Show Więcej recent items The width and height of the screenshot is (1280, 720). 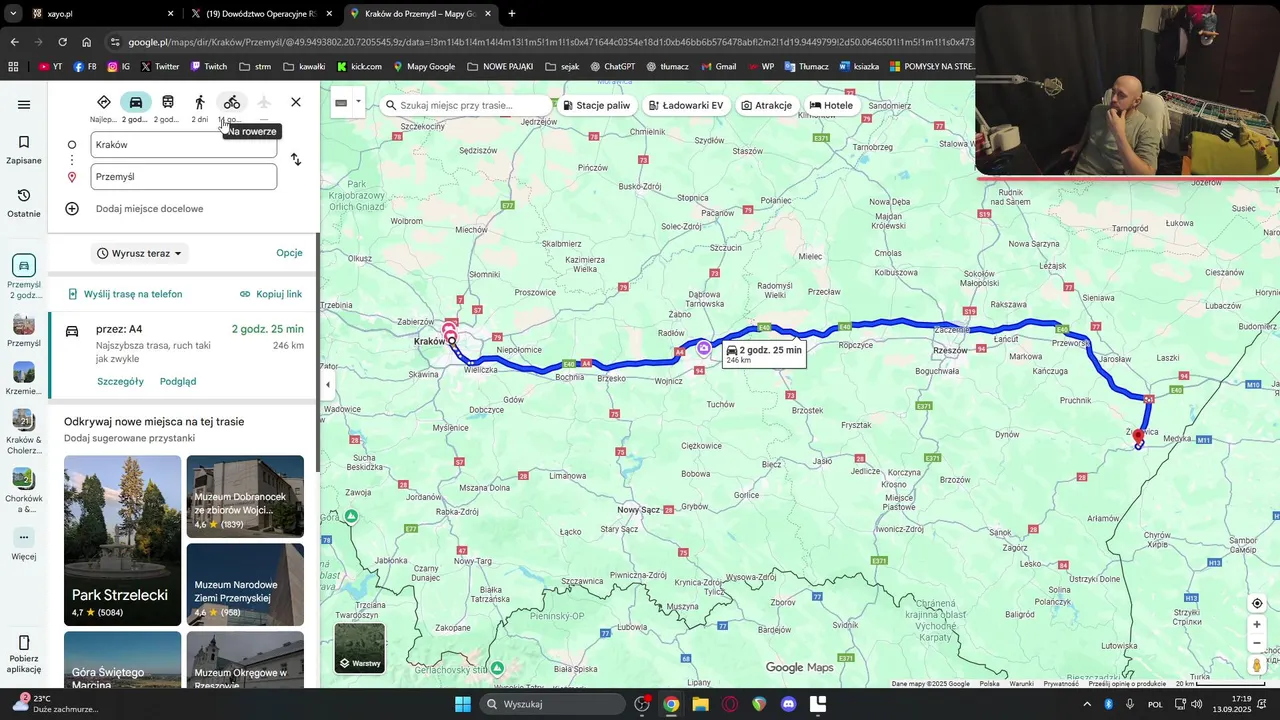coord(24,544)
